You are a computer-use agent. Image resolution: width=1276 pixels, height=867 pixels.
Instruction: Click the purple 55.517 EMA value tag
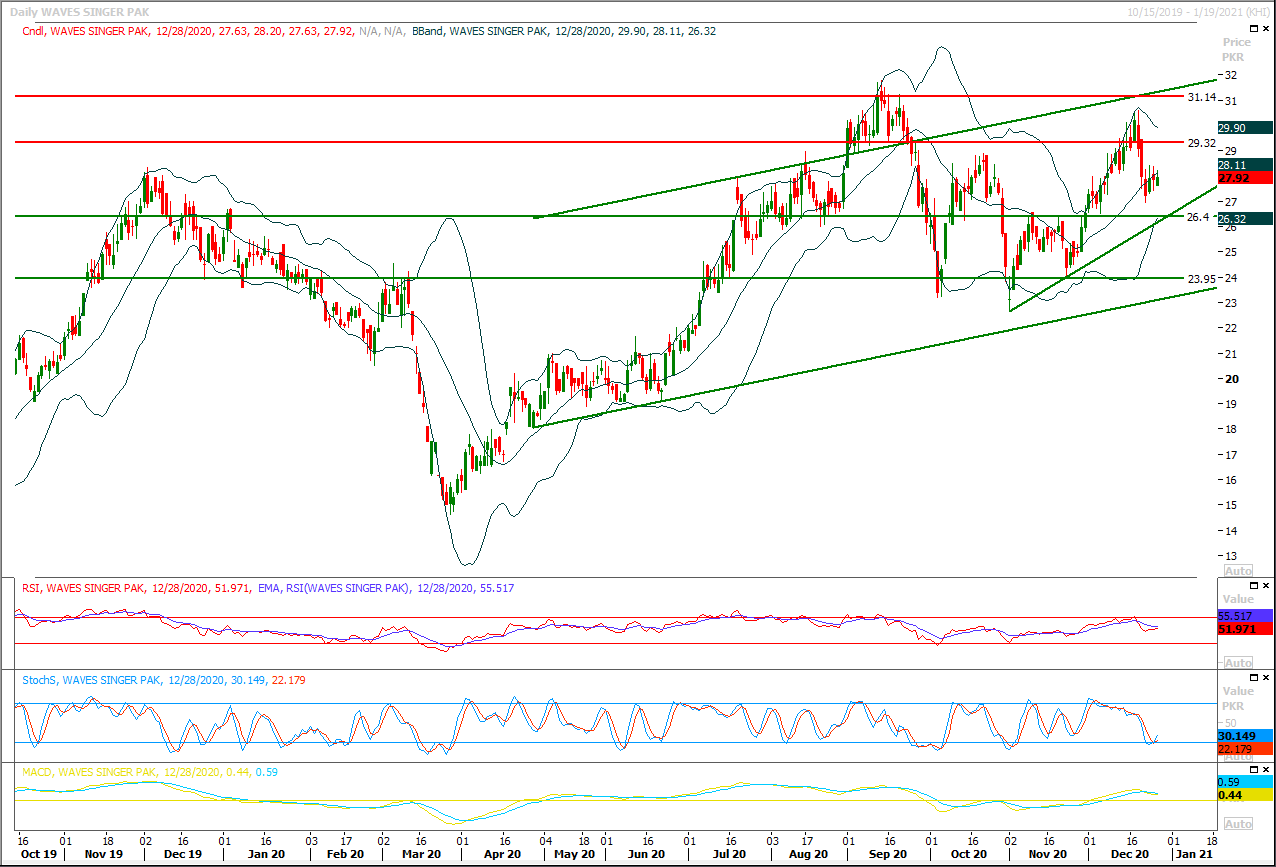pyautogui.click(x=1245, y=615)
